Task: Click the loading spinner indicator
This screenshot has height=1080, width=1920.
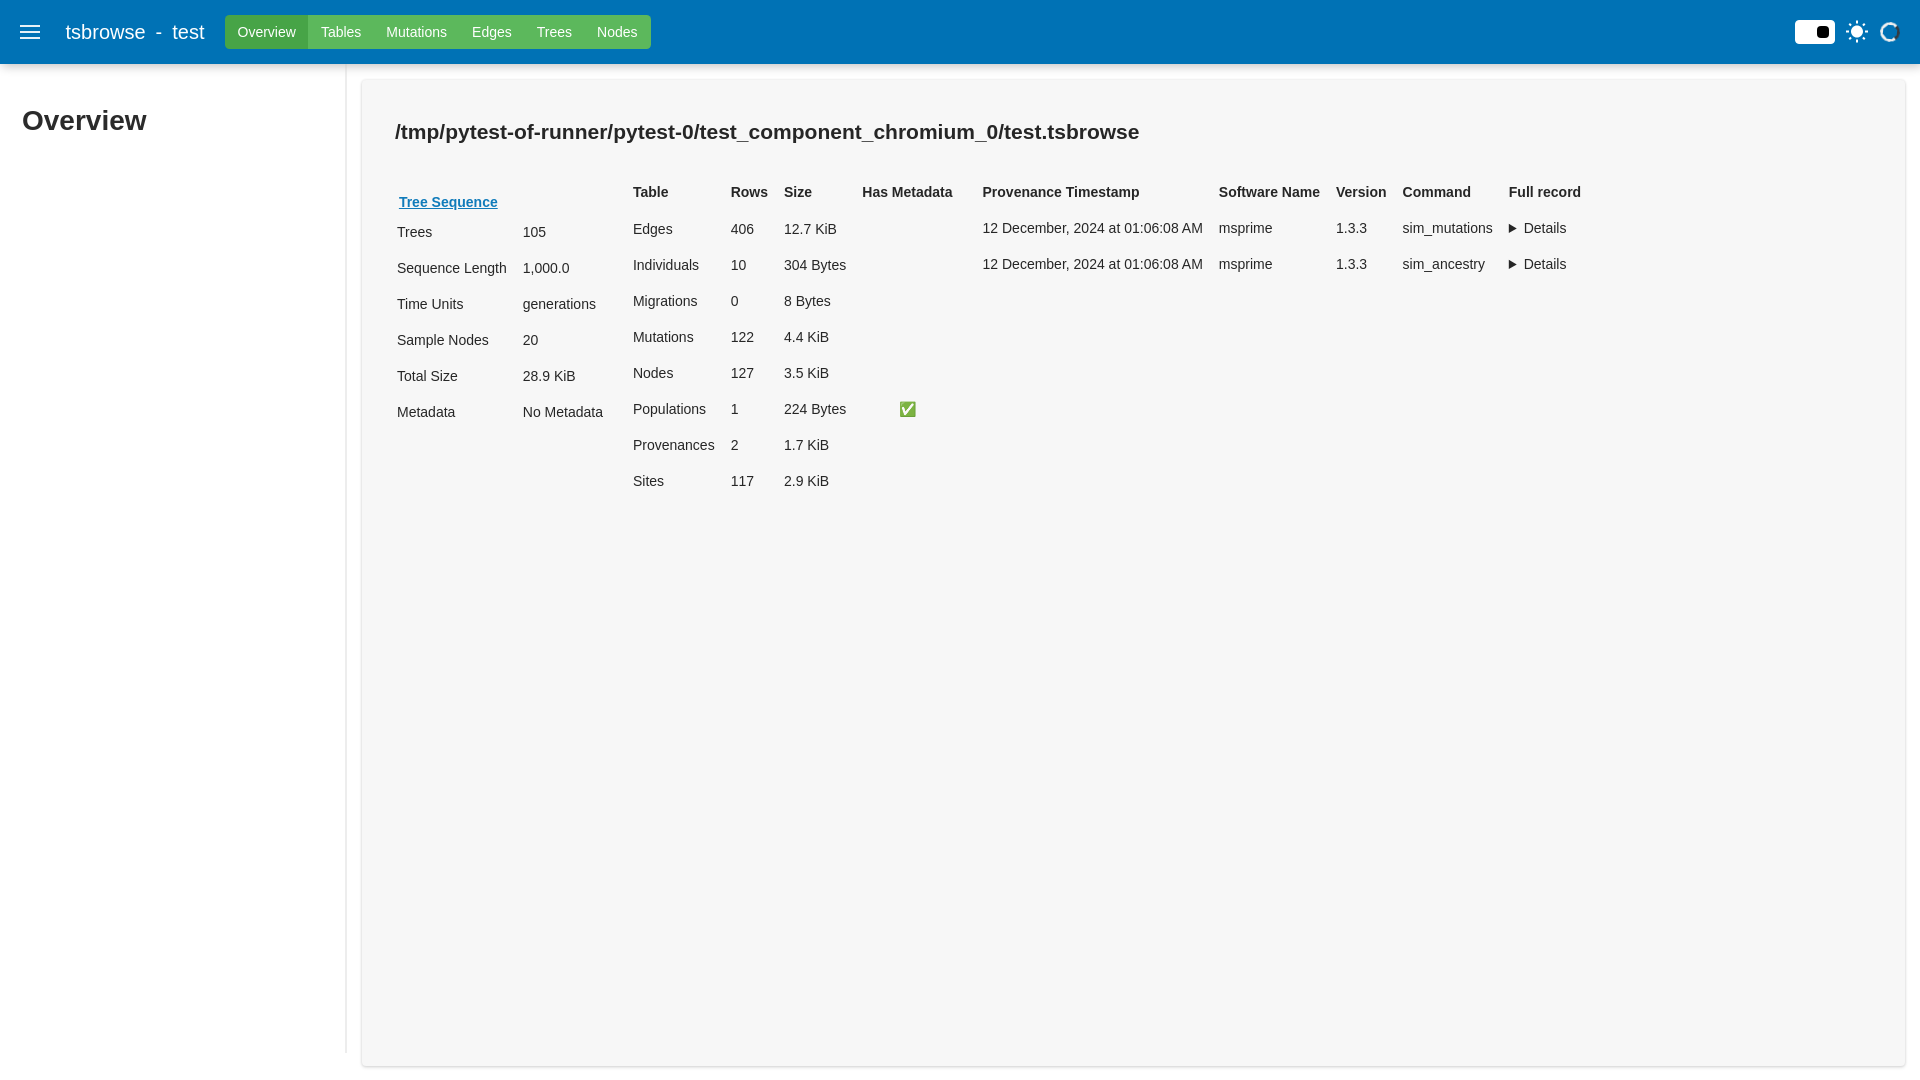Action: [x=1889, y=32]
